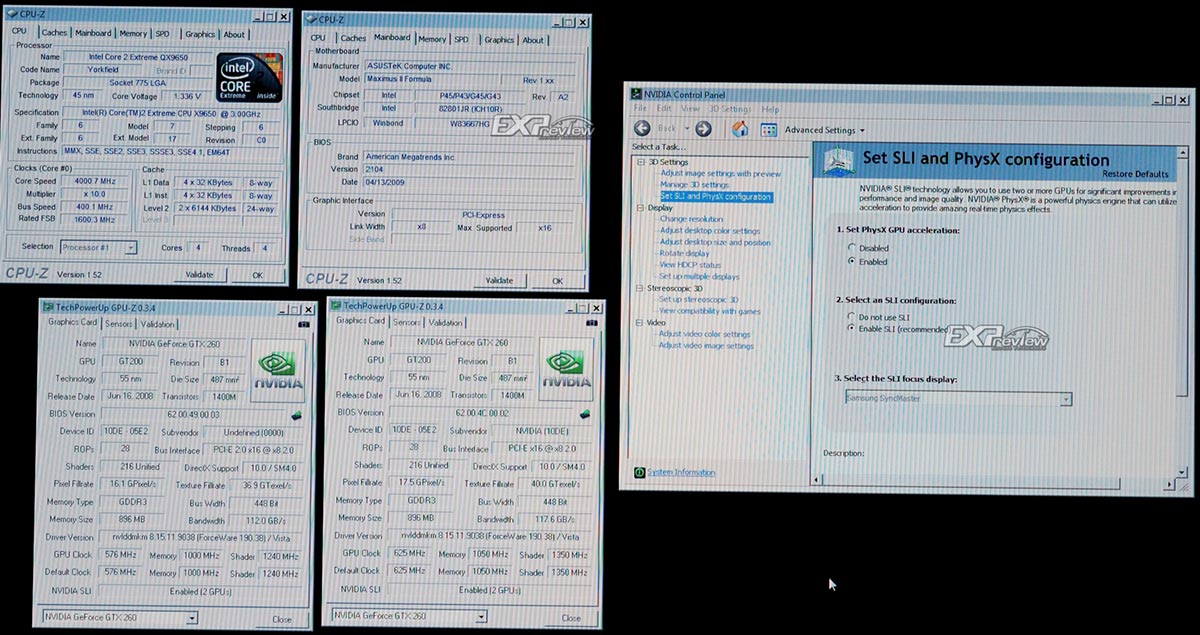Select the Do not use SLI option
The image size is (1200, 635).
point(852,317)
